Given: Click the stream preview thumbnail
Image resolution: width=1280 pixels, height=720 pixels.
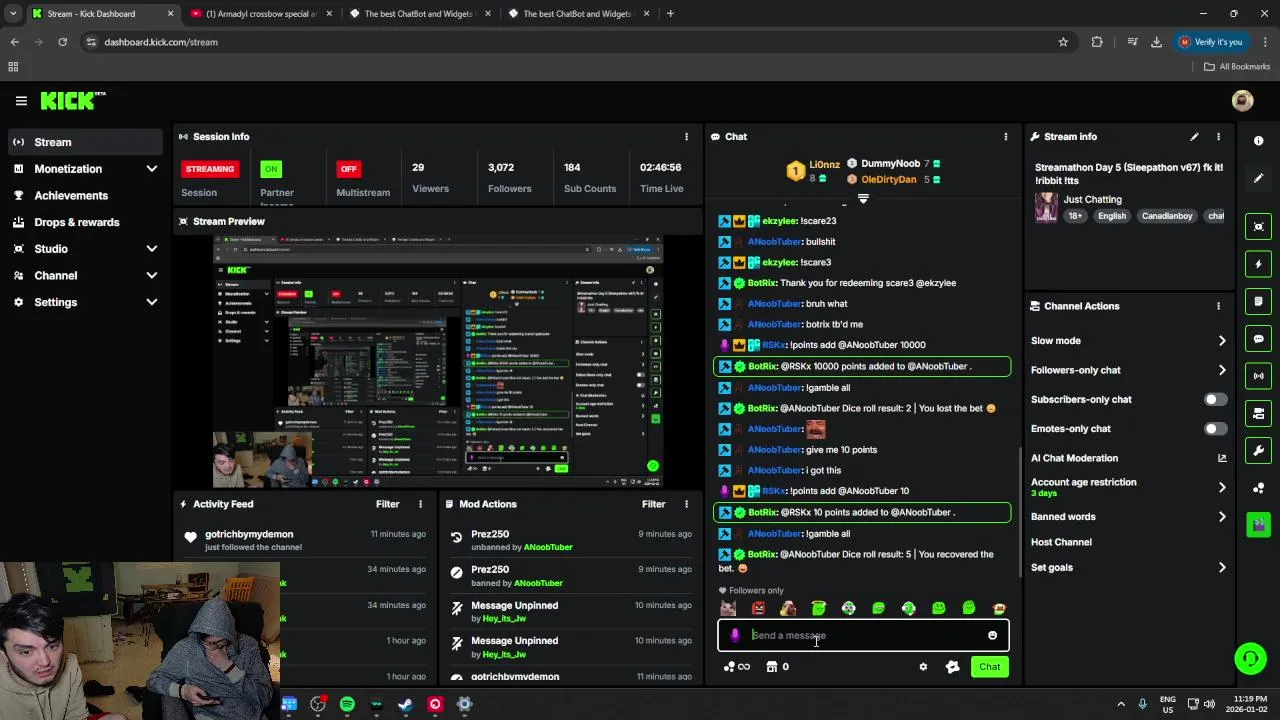Looking at the screenshot, I should pyautogui.click(x=437, y=361).
